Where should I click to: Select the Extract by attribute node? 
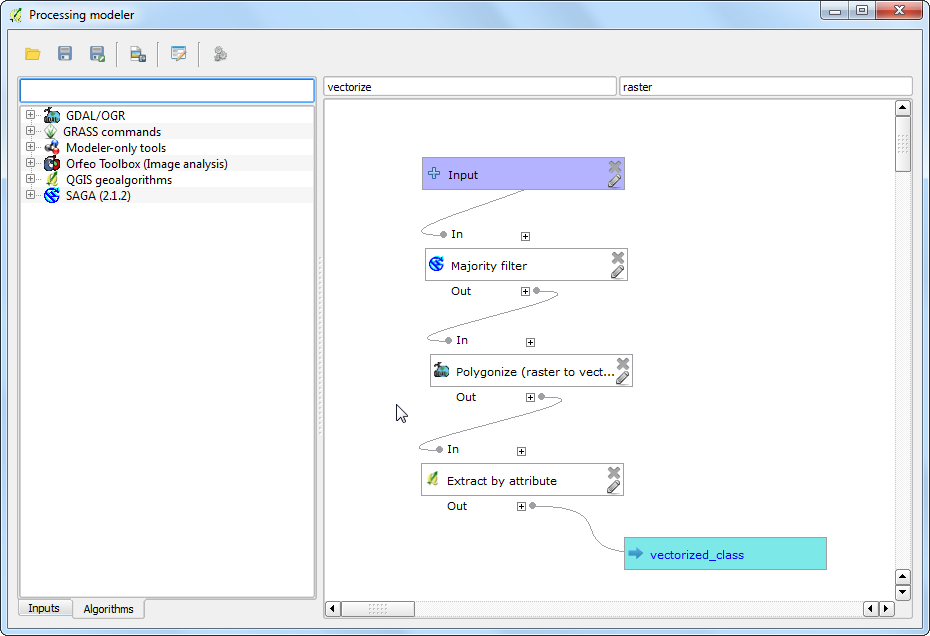(x=523, y=480)
